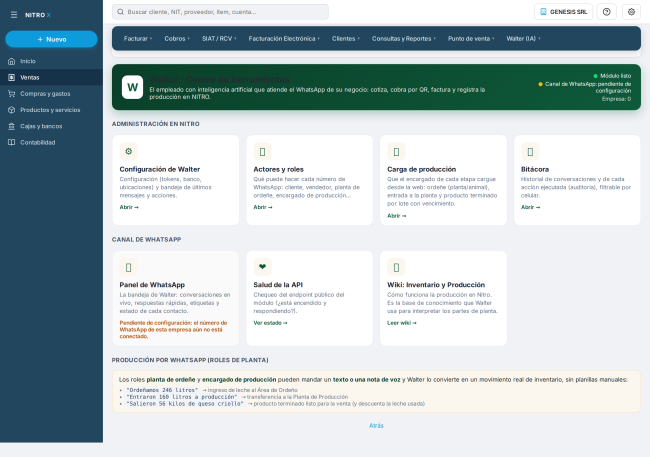This screenshot has height=457, width=650.
Task: Click the ADMINISTRACIÓN EN NITRO heading
Action: 155,124
